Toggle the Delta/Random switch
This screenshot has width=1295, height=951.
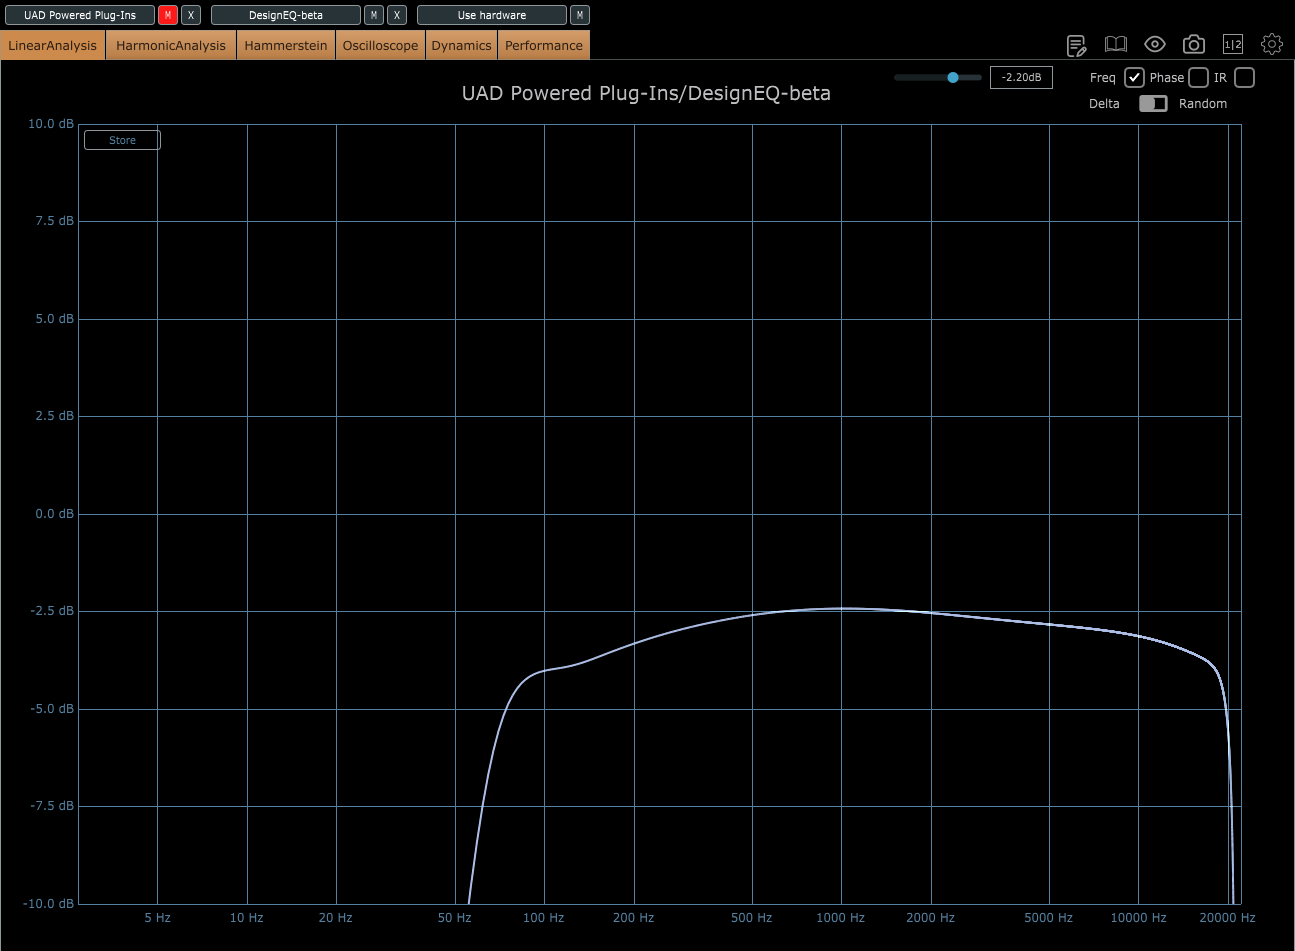1153,104
